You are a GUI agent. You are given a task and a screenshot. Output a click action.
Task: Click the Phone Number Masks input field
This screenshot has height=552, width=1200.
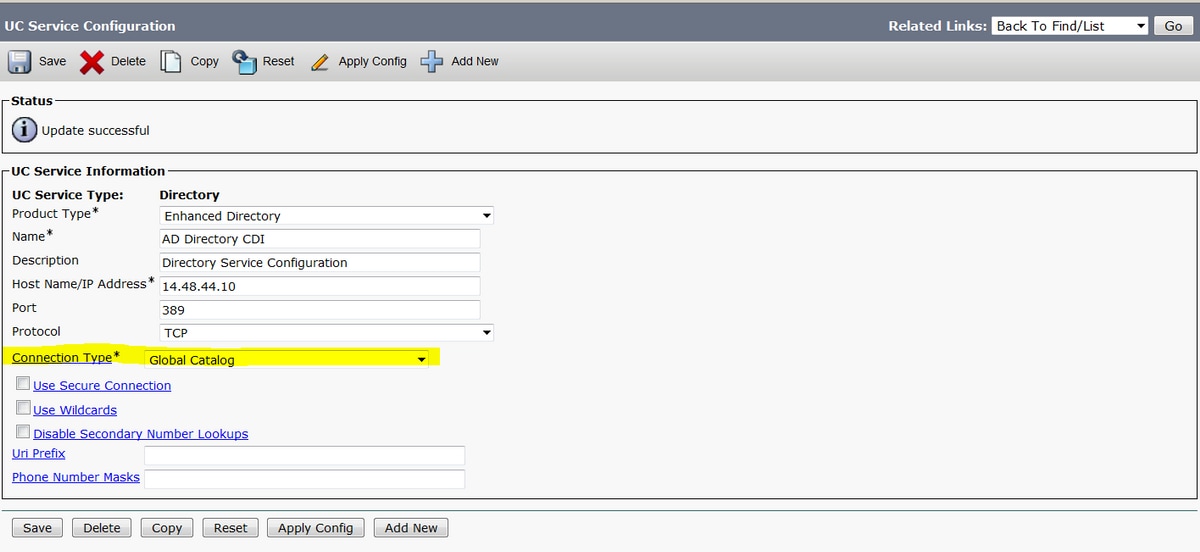(x=305, y=479)
